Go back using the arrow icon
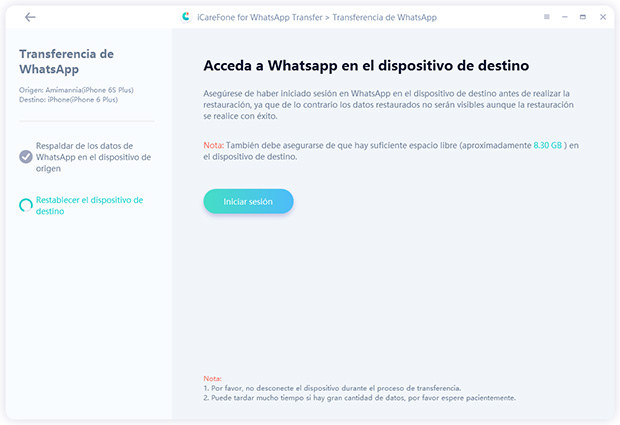The width and height of the screenshot is (620, 425). (30, 17)
